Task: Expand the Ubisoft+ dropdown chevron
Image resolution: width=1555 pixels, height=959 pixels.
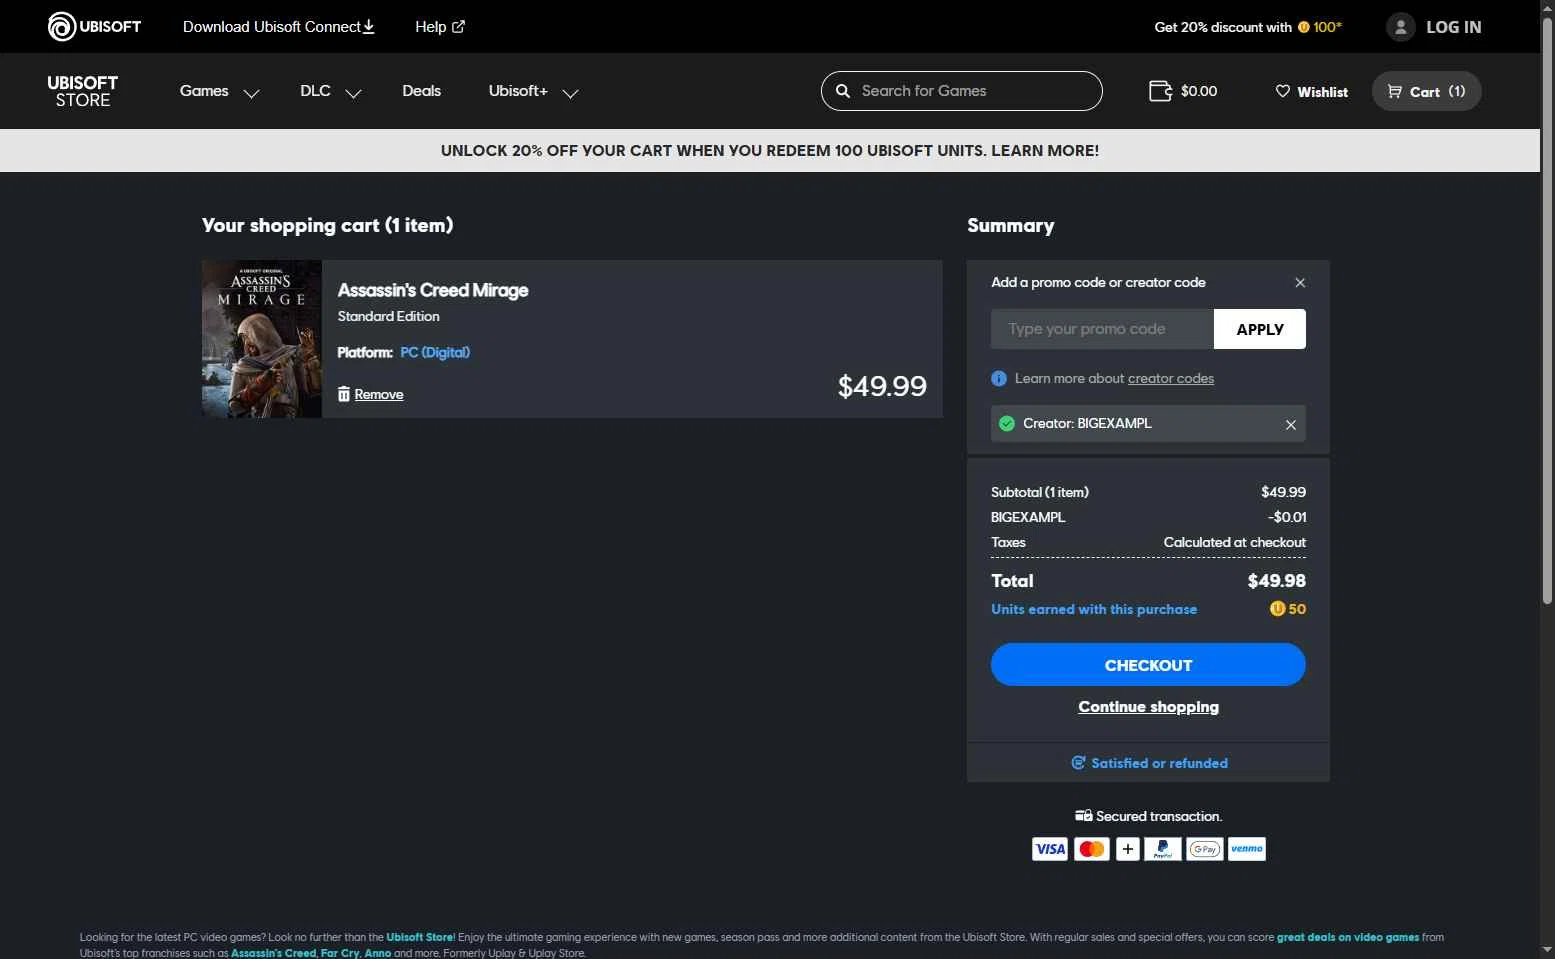Action: [570, 93]
